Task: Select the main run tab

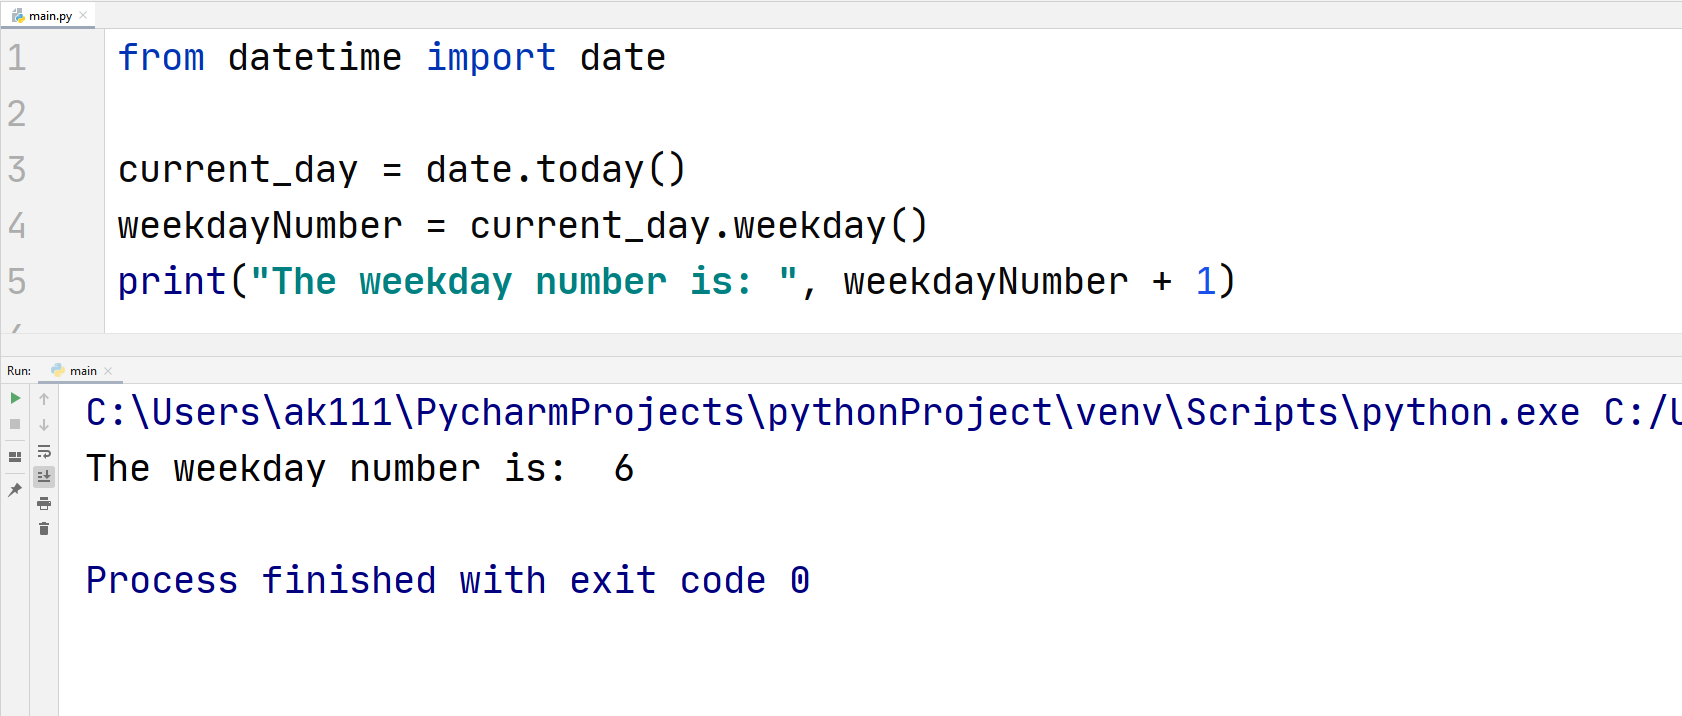Action: pos(84,370)
